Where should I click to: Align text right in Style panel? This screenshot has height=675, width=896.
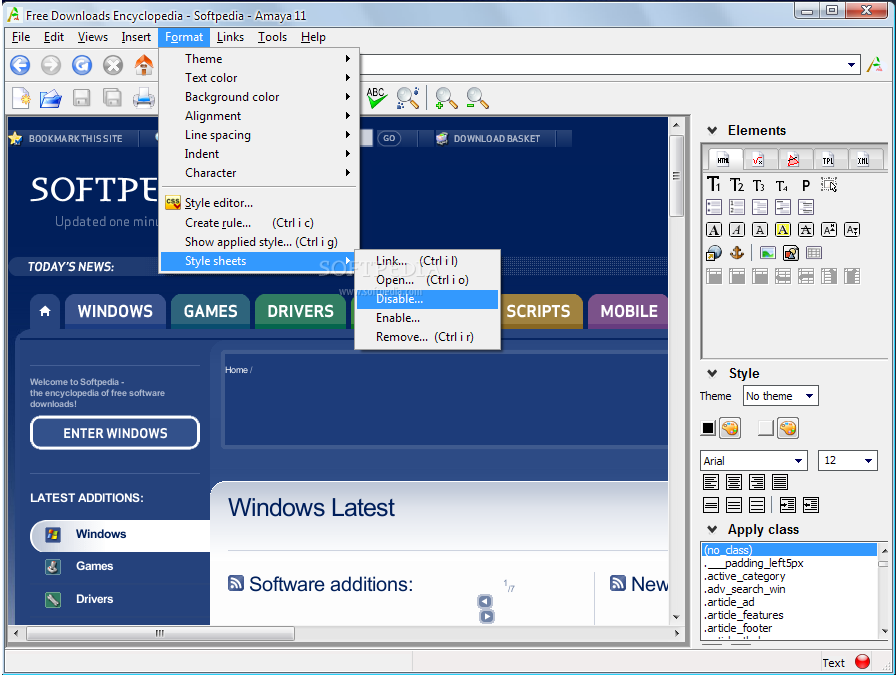pyautogui.click(x=757, y=482)
